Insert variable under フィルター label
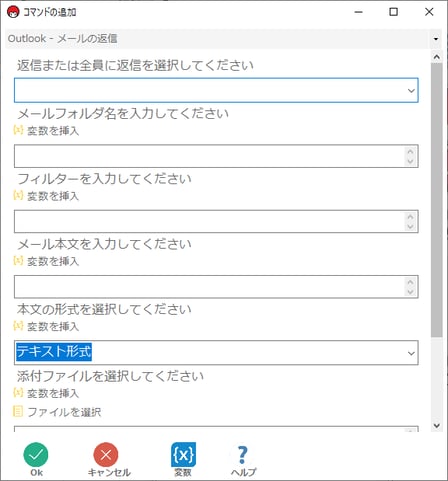 tap(46, 196)
